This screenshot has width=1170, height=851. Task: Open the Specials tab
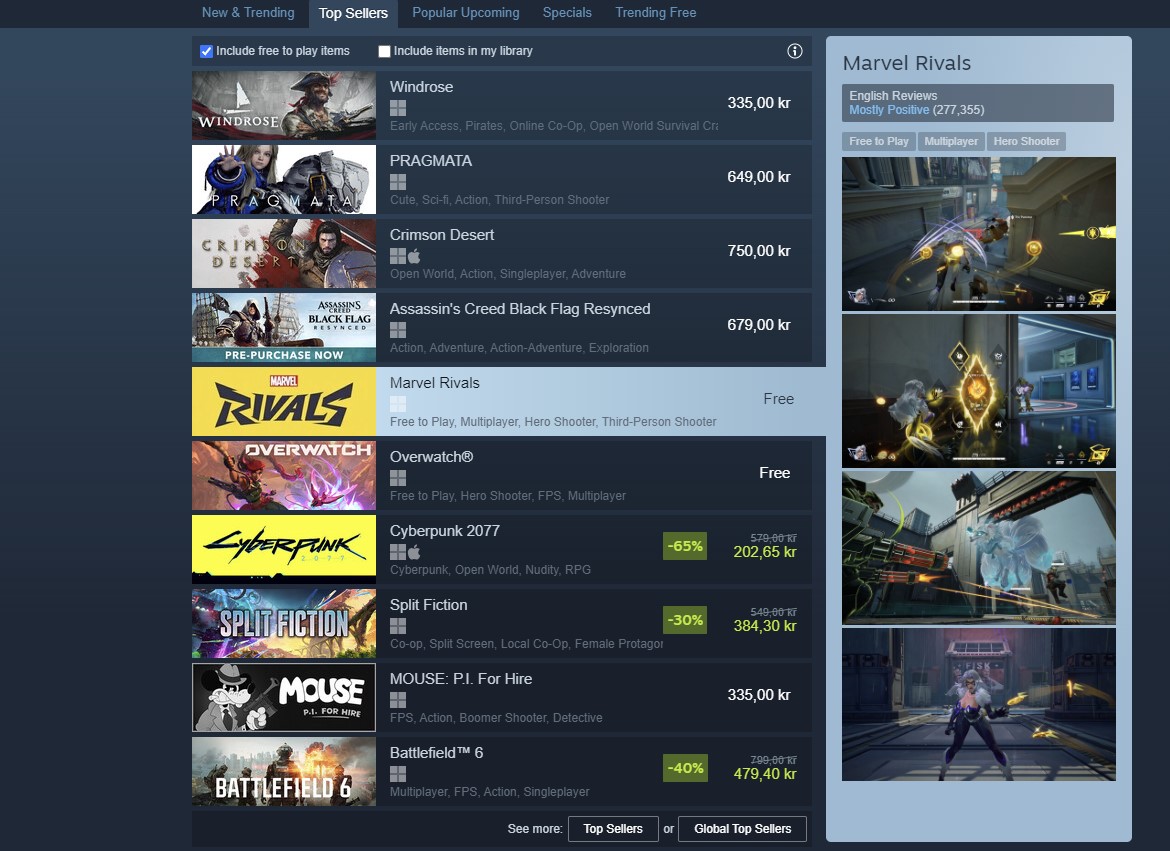point(567,13)
